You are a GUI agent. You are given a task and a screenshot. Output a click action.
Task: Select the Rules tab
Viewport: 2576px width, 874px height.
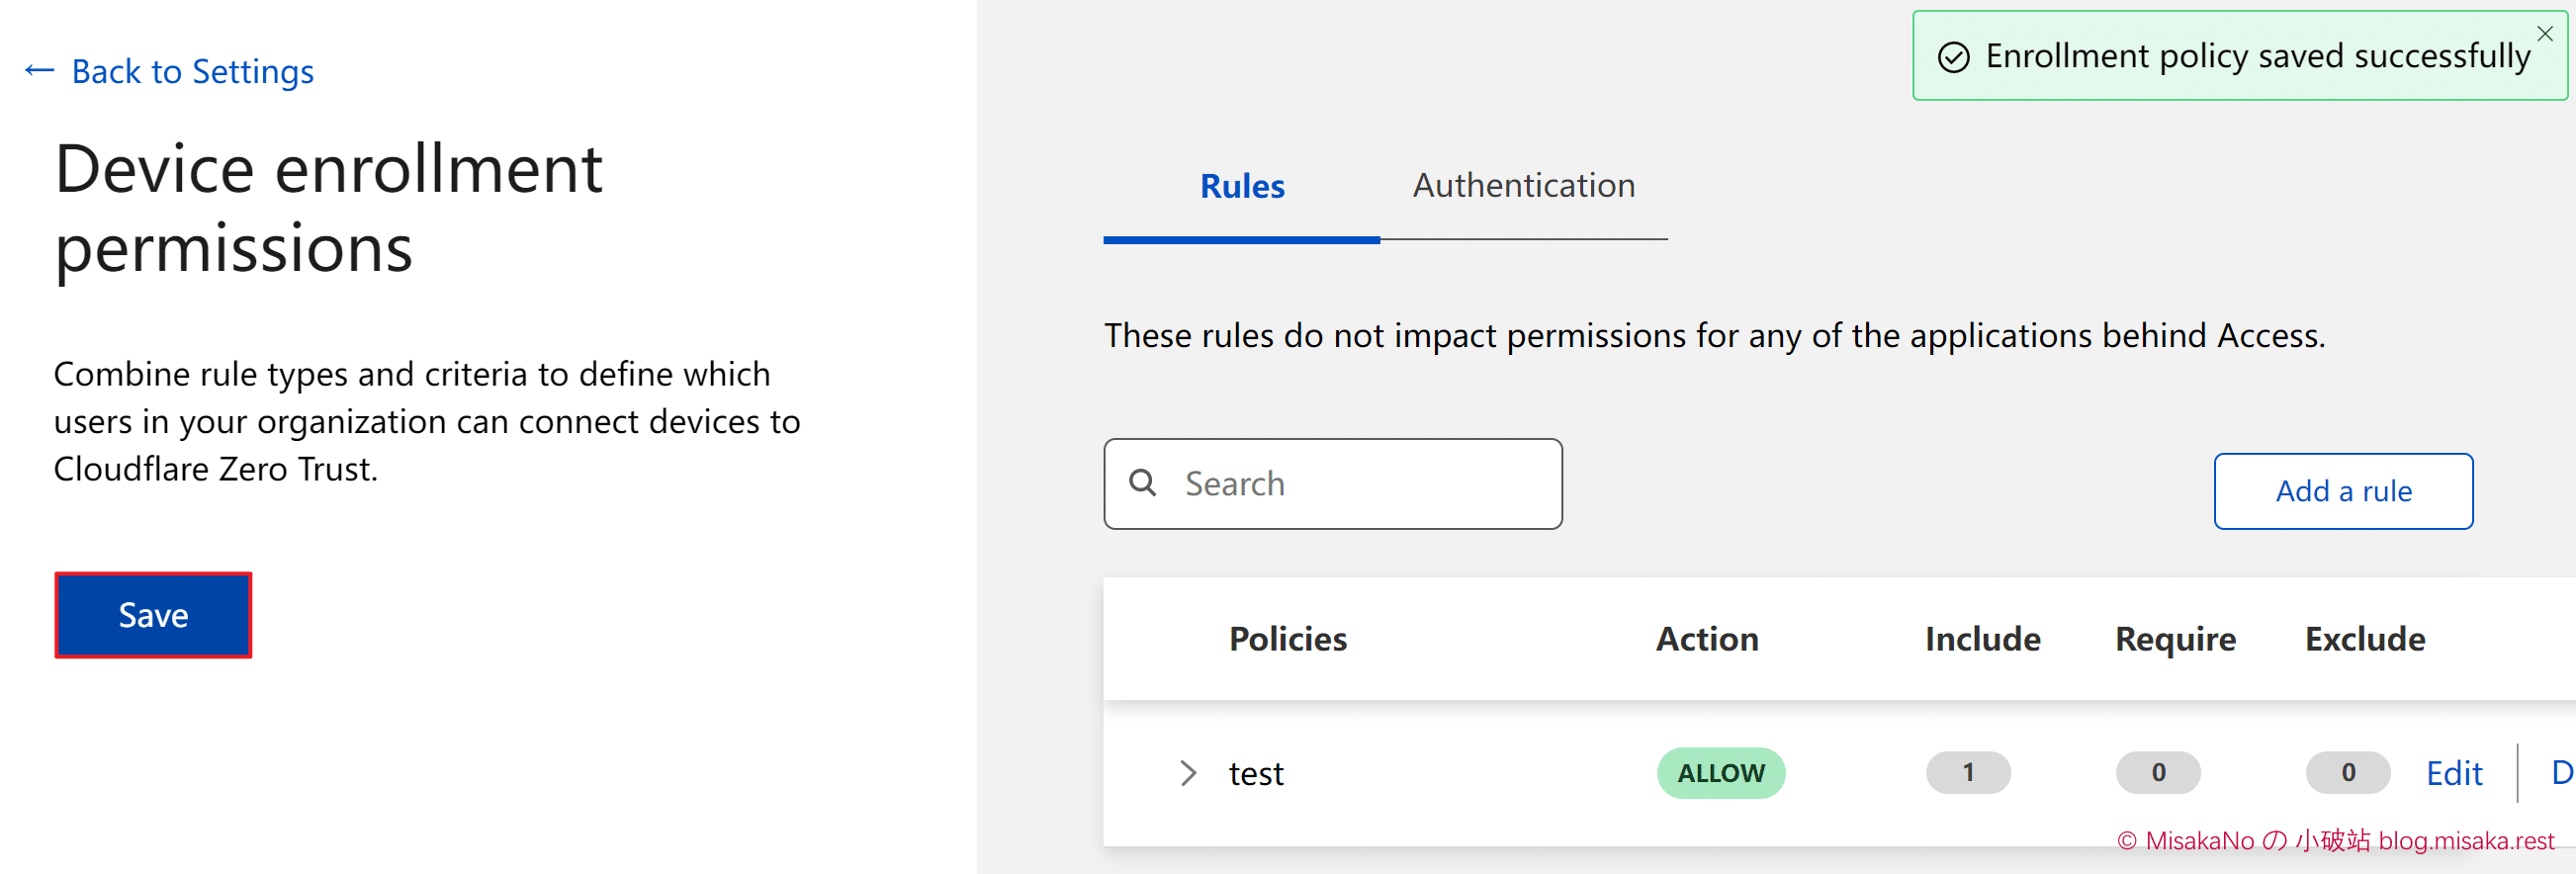click(1241, 186)
